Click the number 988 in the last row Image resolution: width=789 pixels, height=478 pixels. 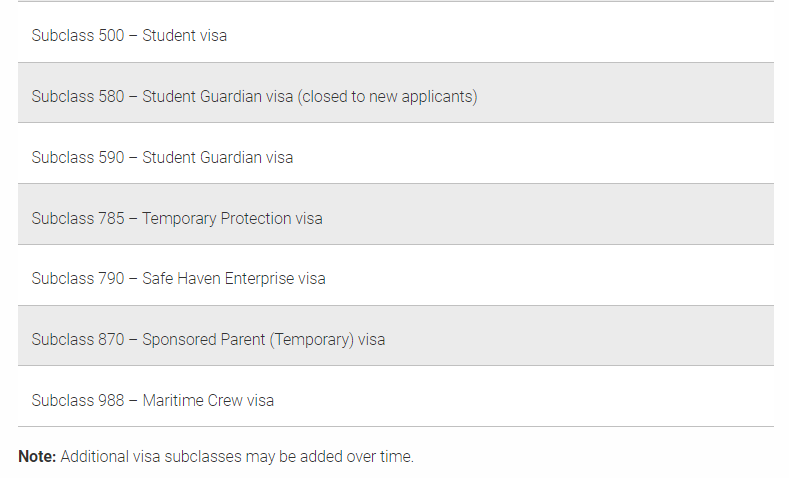pyautogui.click(x=111, y=401)
